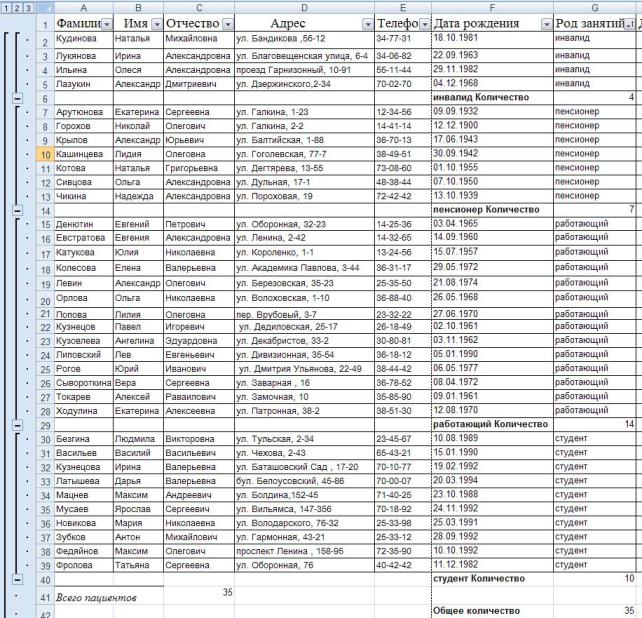This screenshot has height=618, width=642.
Task: Click address бул. Белоусовский, 45-86
Action: tap(290, 481)
